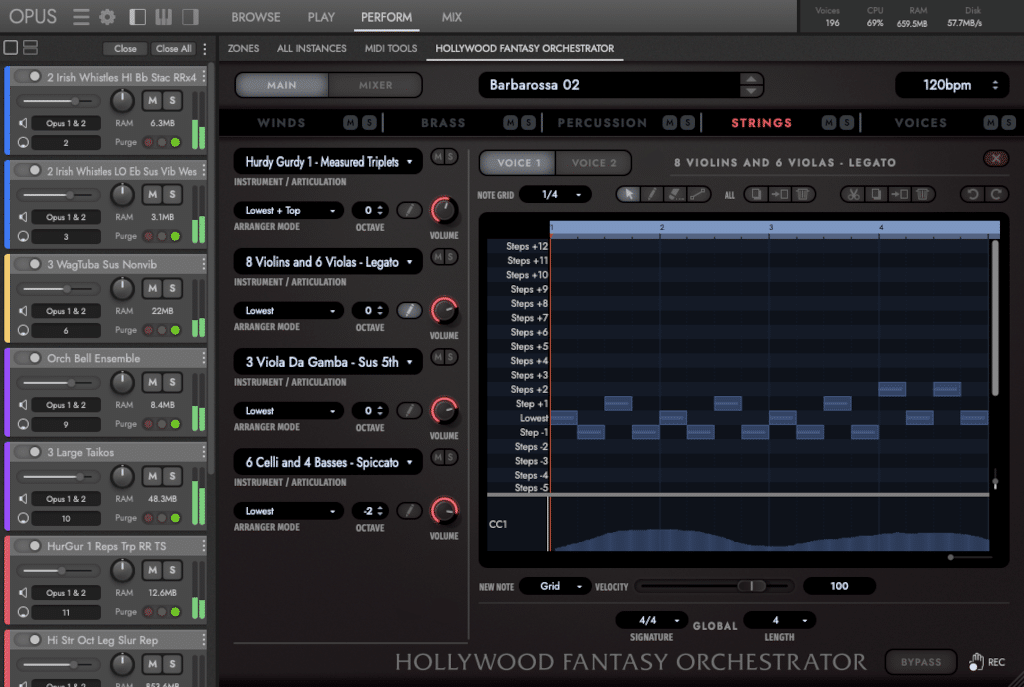
Task: Copy all using ALL group copy icon
Action: pos(756,195)
